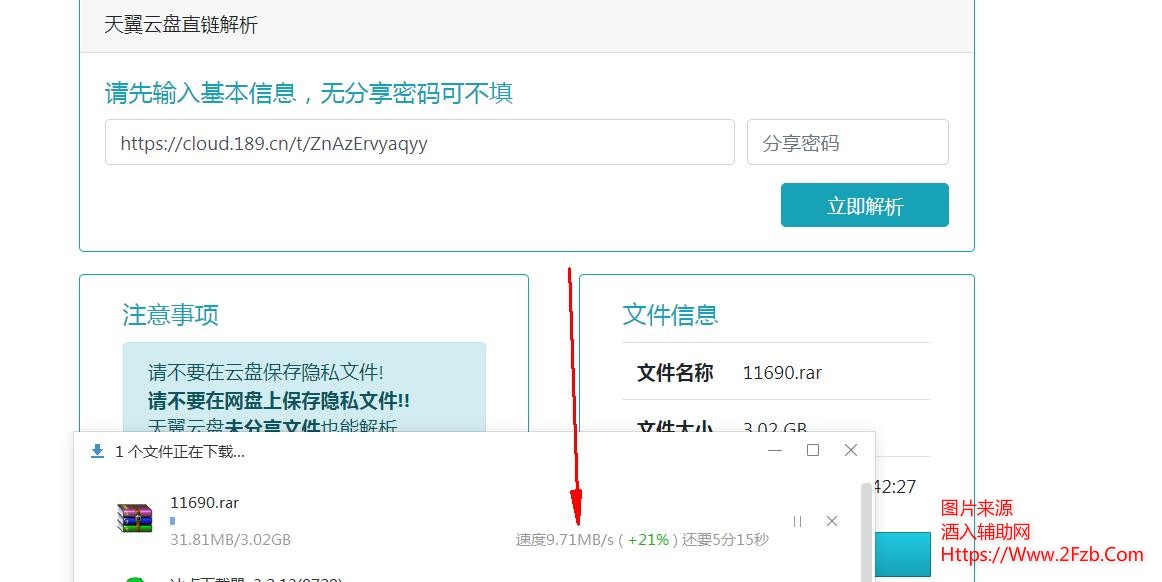Click the 11690.rar name in download list
This screenshot has width=1162, height=582.
click(205, 503)
